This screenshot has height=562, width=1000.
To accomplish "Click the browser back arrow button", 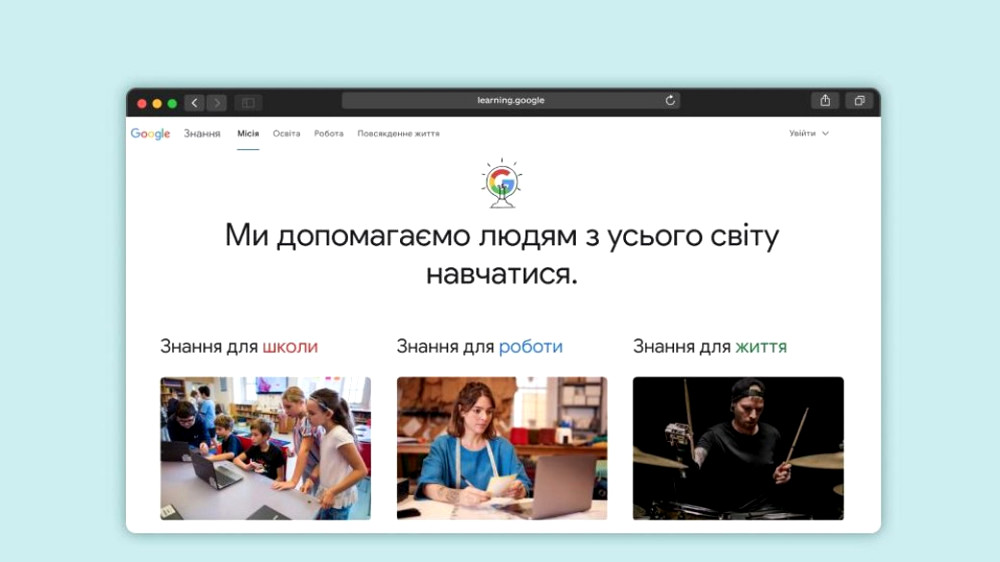I will tap(194, 102).
